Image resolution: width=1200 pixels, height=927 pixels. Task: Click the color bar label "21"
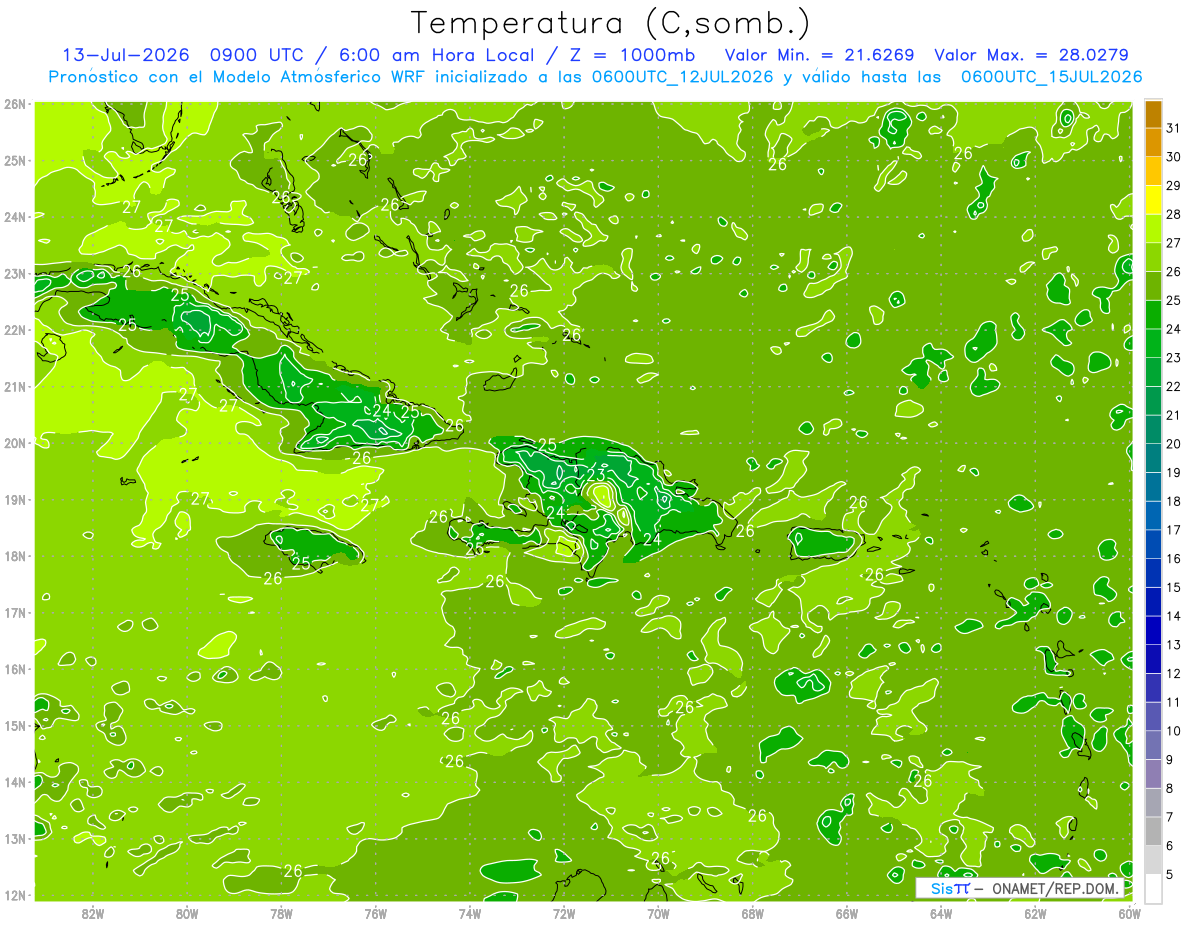click(1174, 415)
